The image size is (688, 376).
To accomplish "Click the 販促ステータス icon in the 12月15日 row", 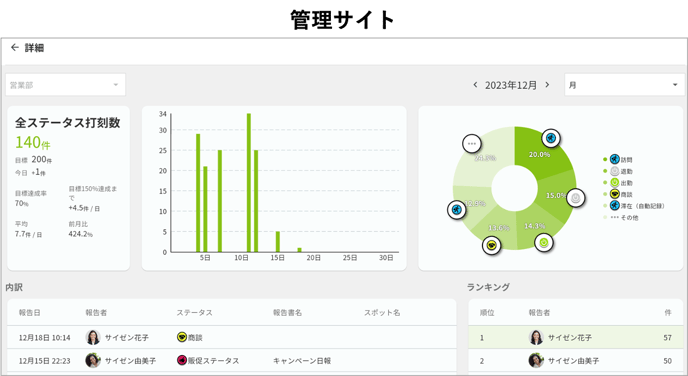I will click(x=182, y=360).
